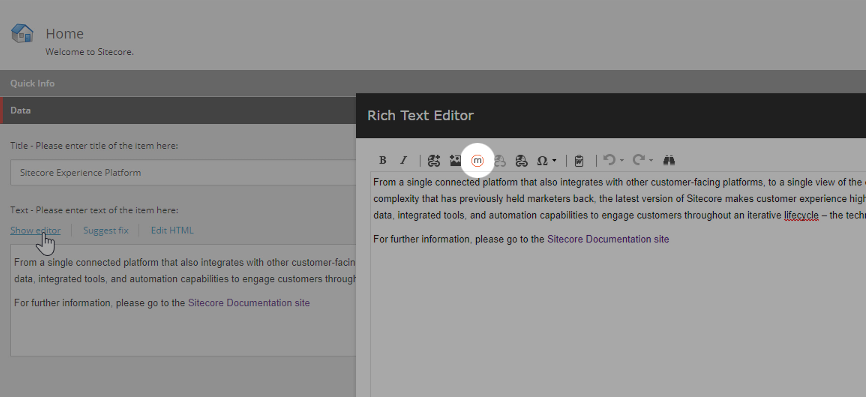The width and height of the screenshot is (866, 397).
Task: Open the Hyperlink Manager icon
Action: point(521,161)
